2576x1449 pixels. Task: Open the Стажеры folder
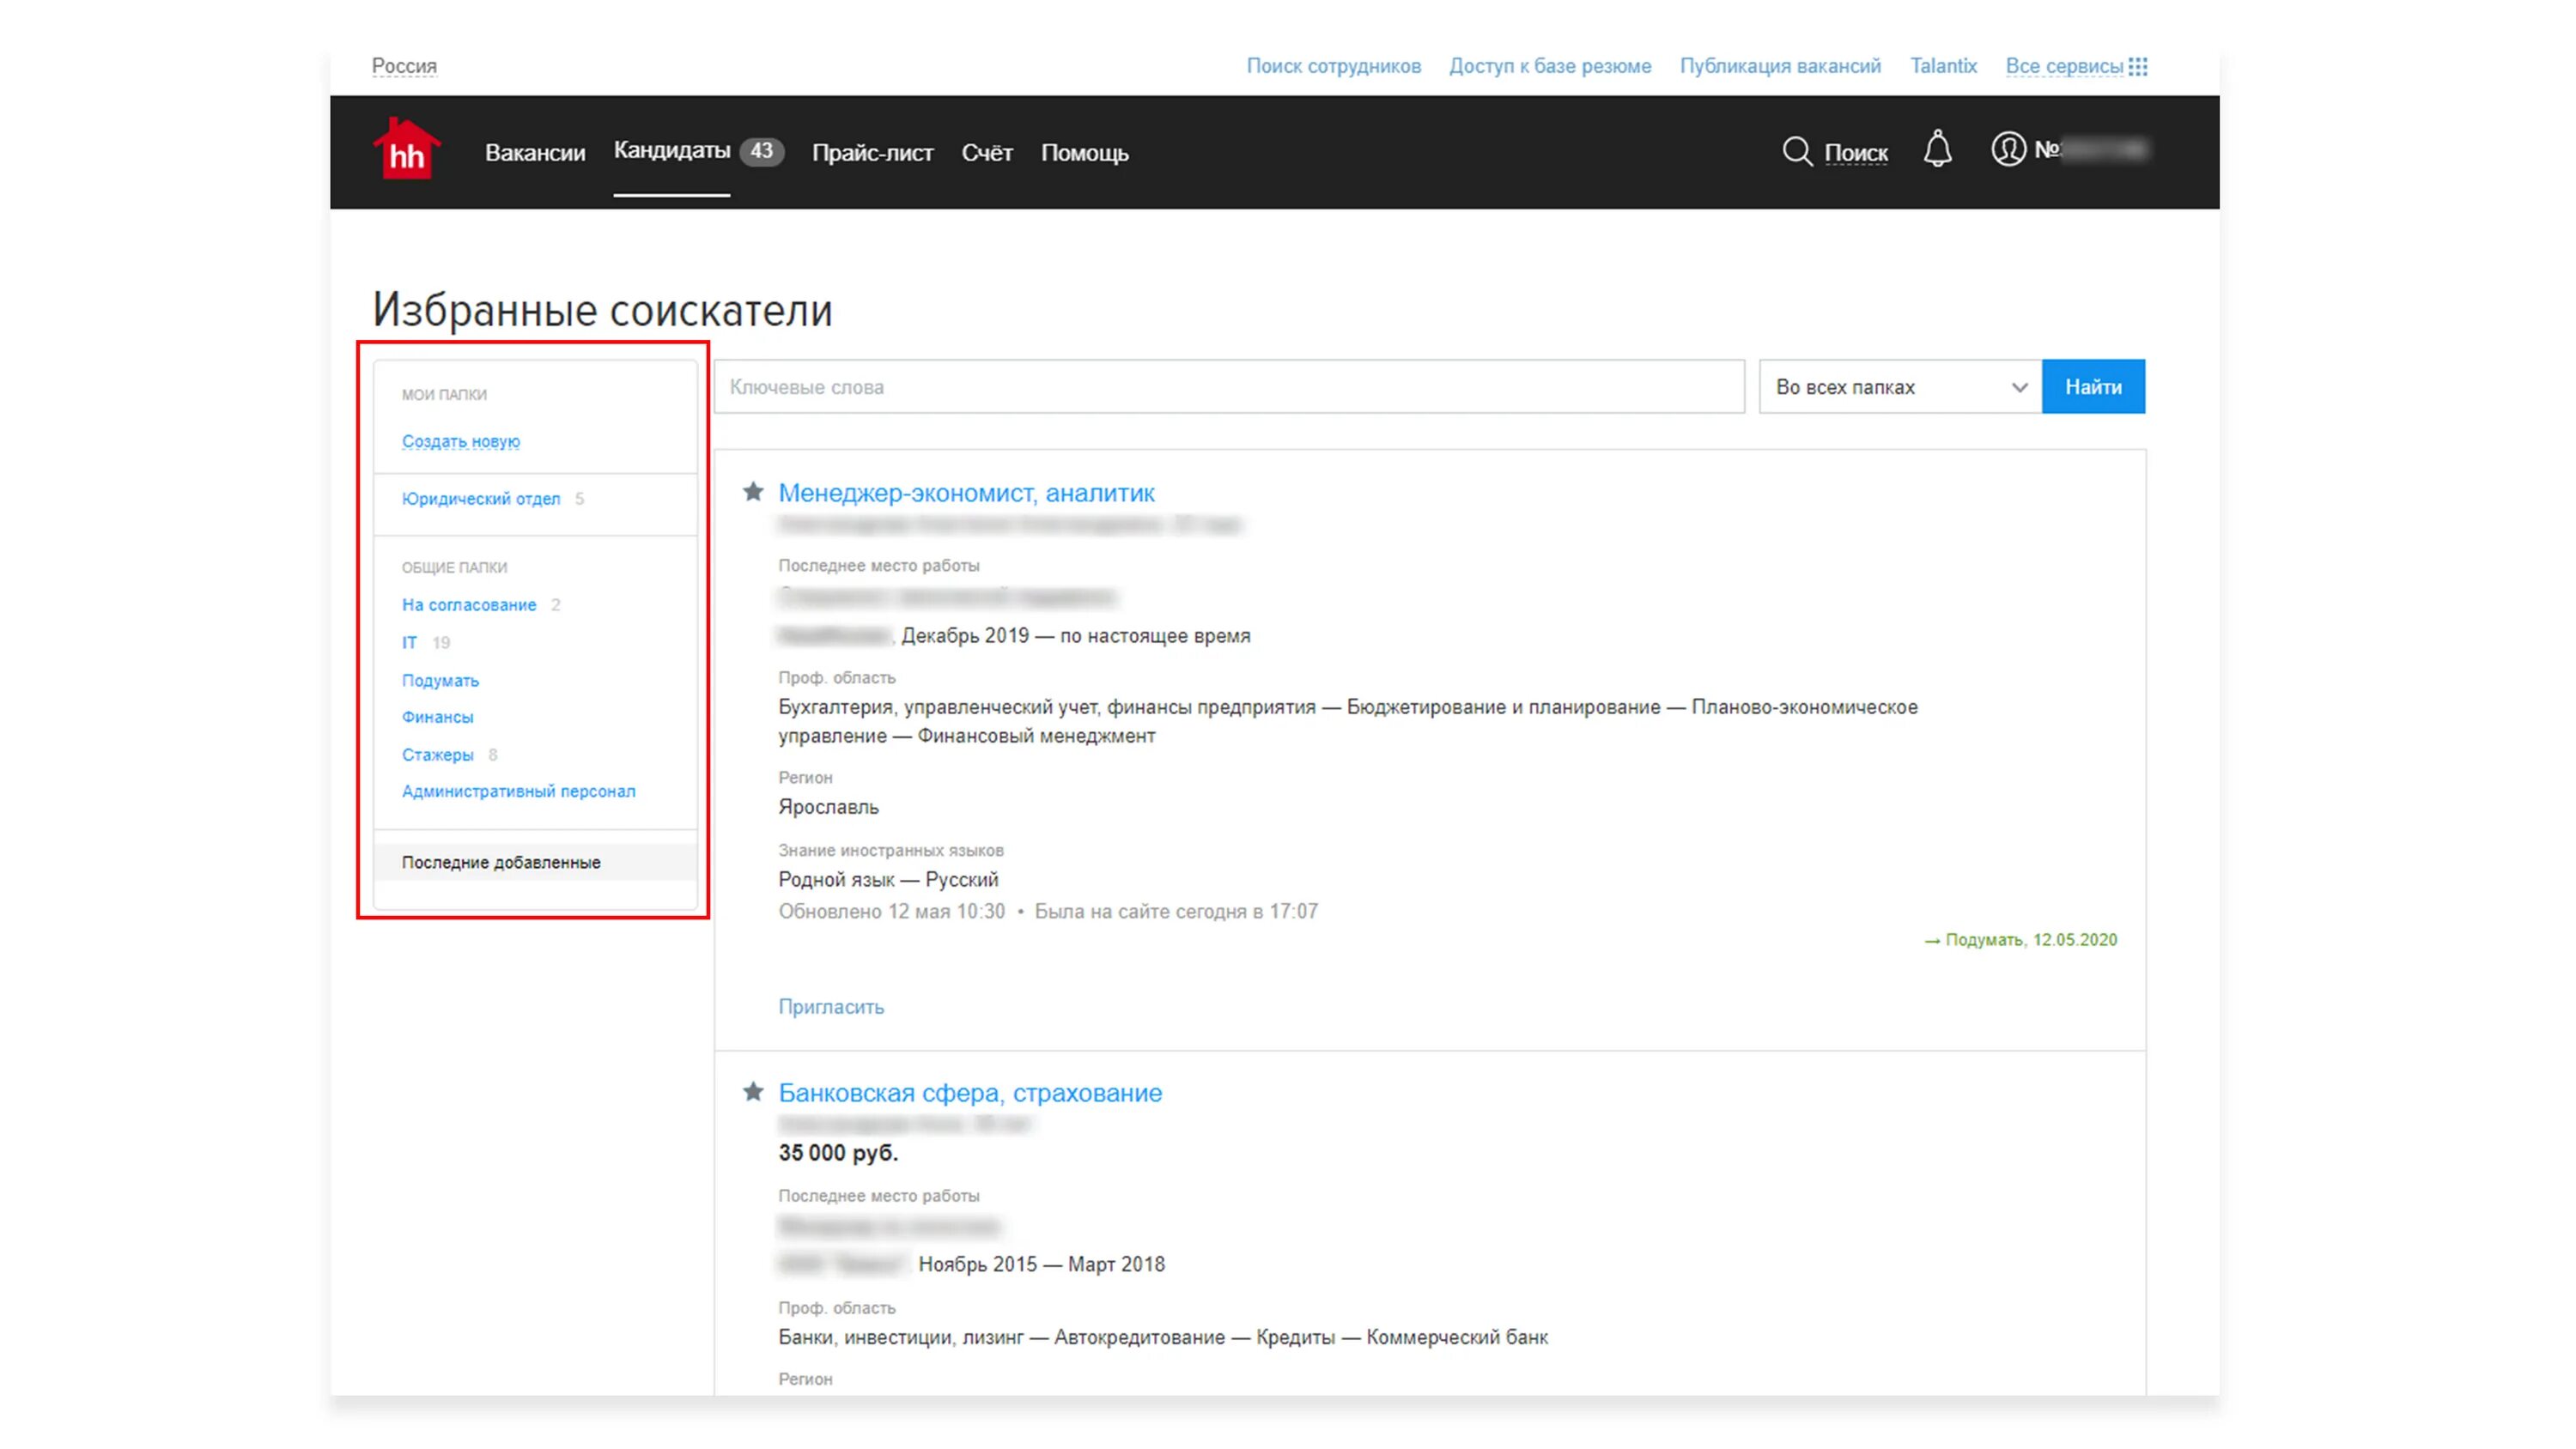coord(437,755)
